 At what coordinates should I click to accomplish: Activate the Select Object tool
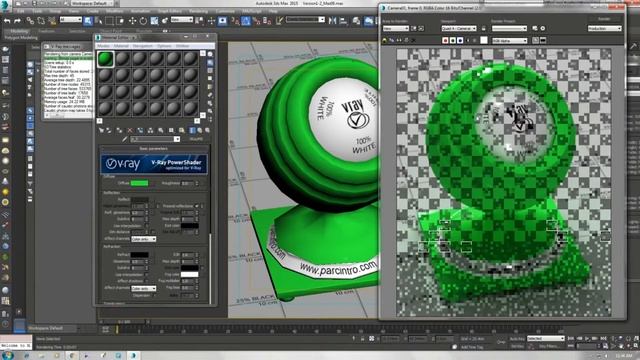[x=88, y=20]
